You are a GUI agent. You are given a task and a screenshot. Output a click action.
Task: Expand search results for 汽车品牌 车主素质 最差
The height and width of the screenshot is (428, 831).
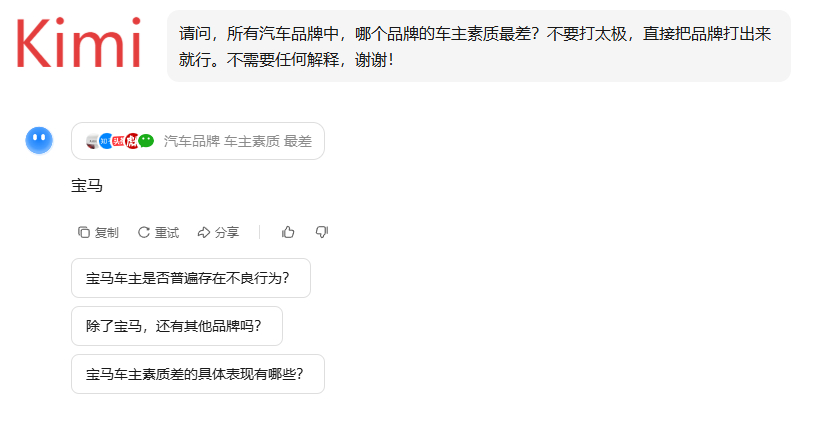coord(198,141)
